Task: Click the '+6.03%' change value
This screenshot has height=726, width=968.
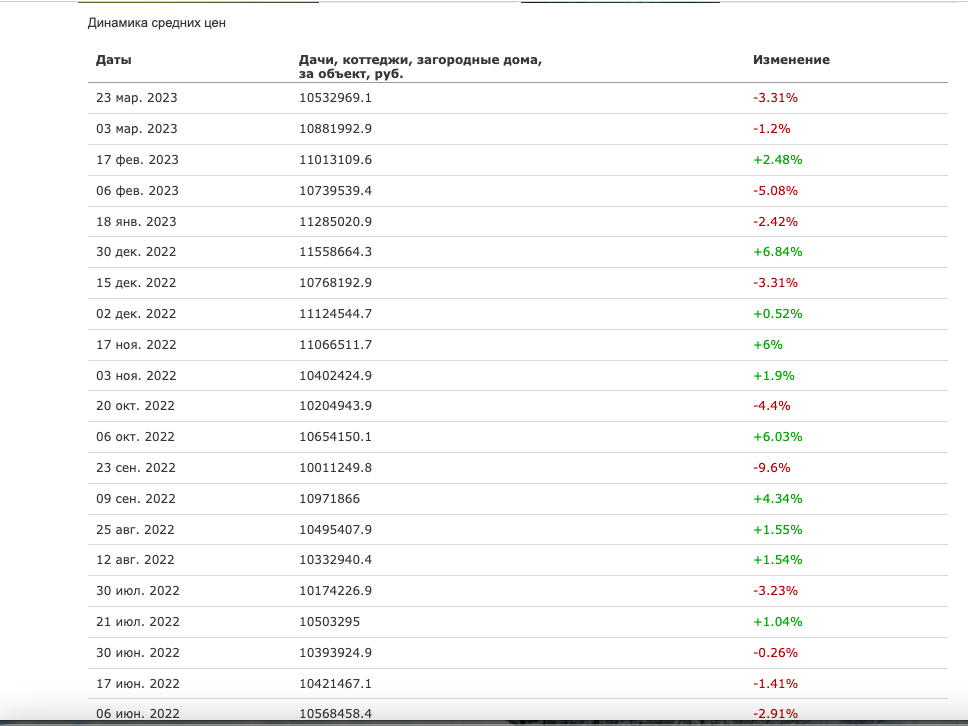Action: 778,436
